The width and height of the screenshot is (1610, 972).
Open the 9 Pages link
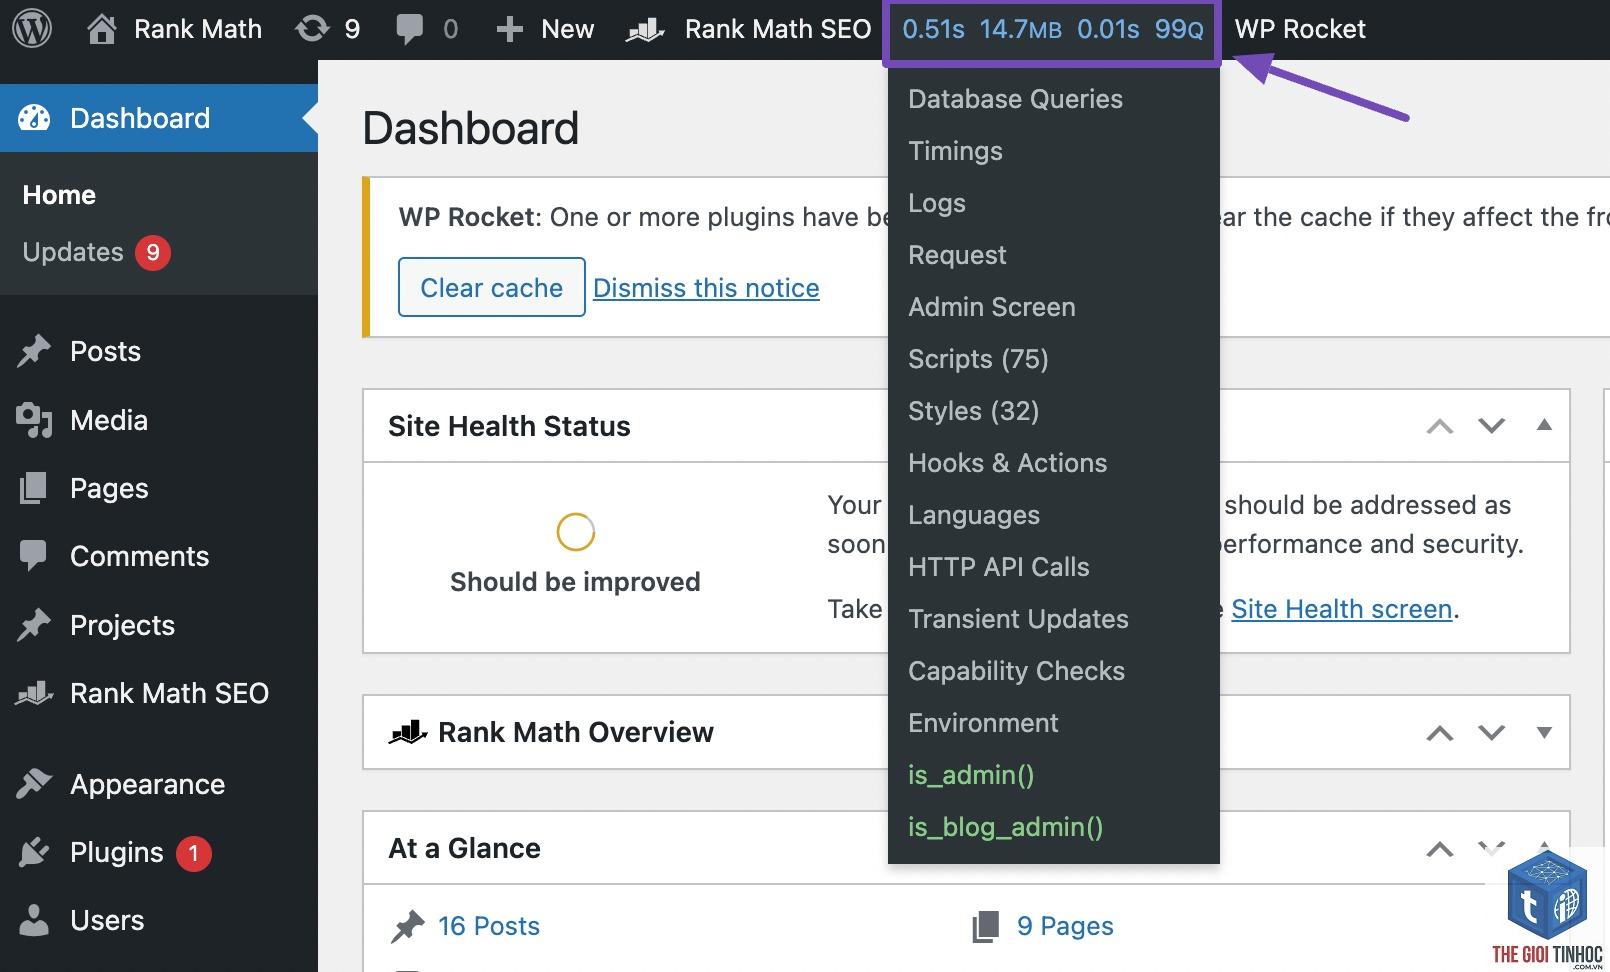pos(1065,926)
